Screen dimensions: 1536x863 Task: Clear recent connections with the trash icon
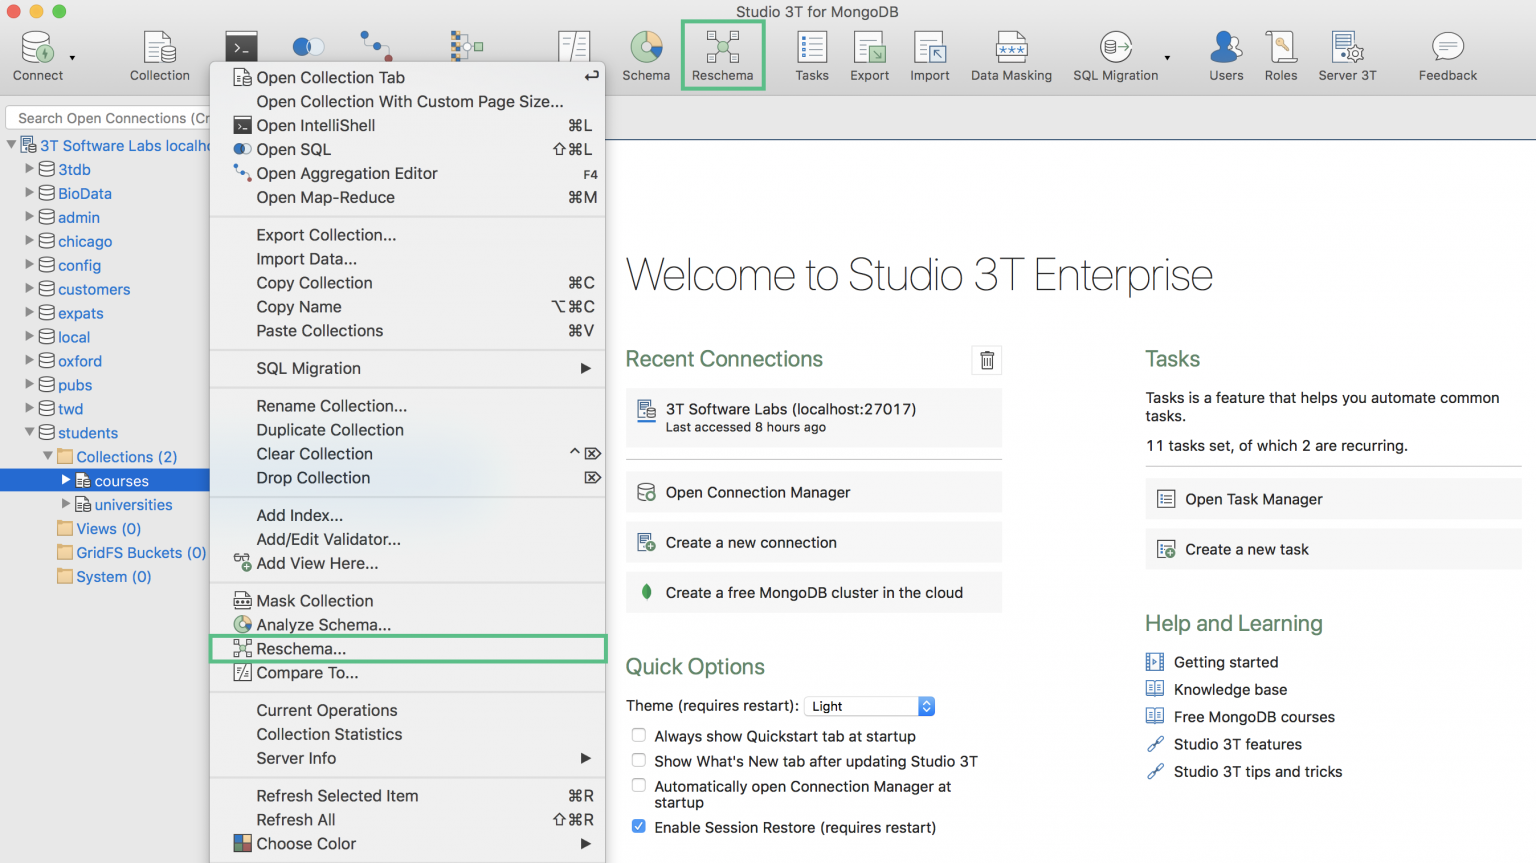tap(986, 359)
